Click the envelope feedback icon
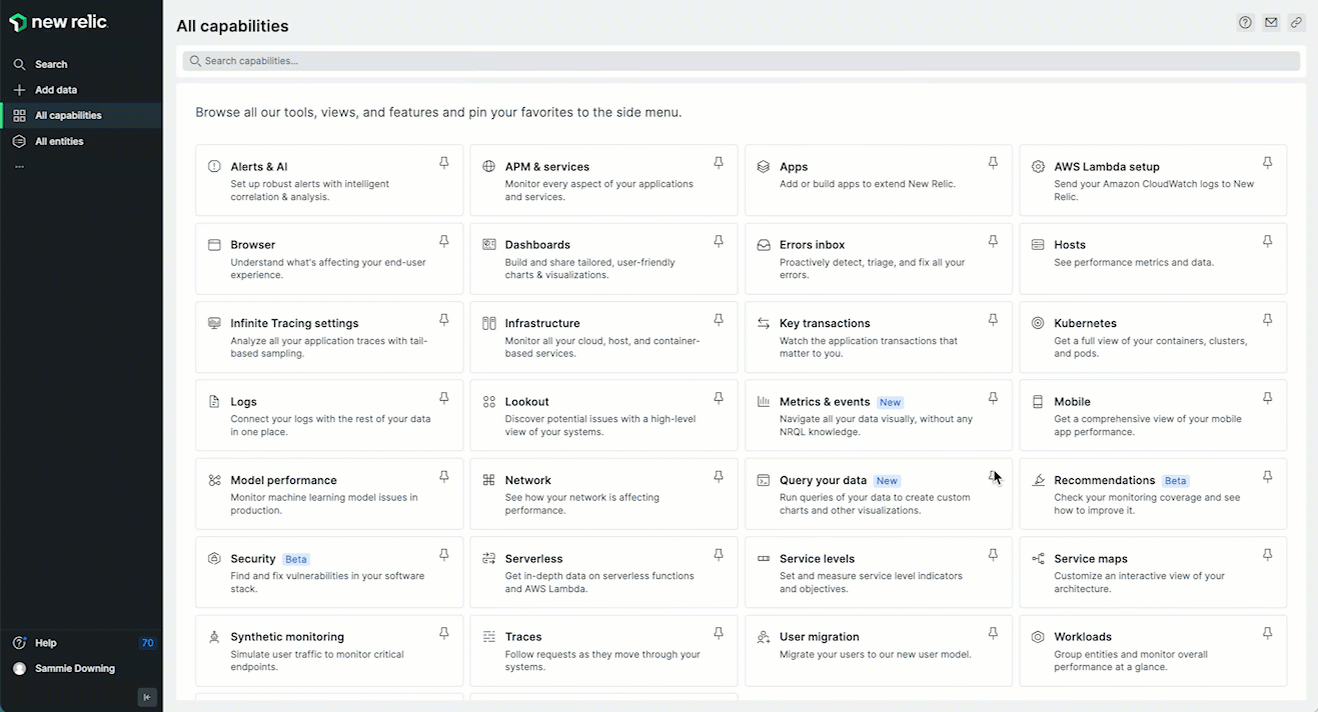Image resolution: width=1318 pixels, height=712 pixels. point(1271,21)
